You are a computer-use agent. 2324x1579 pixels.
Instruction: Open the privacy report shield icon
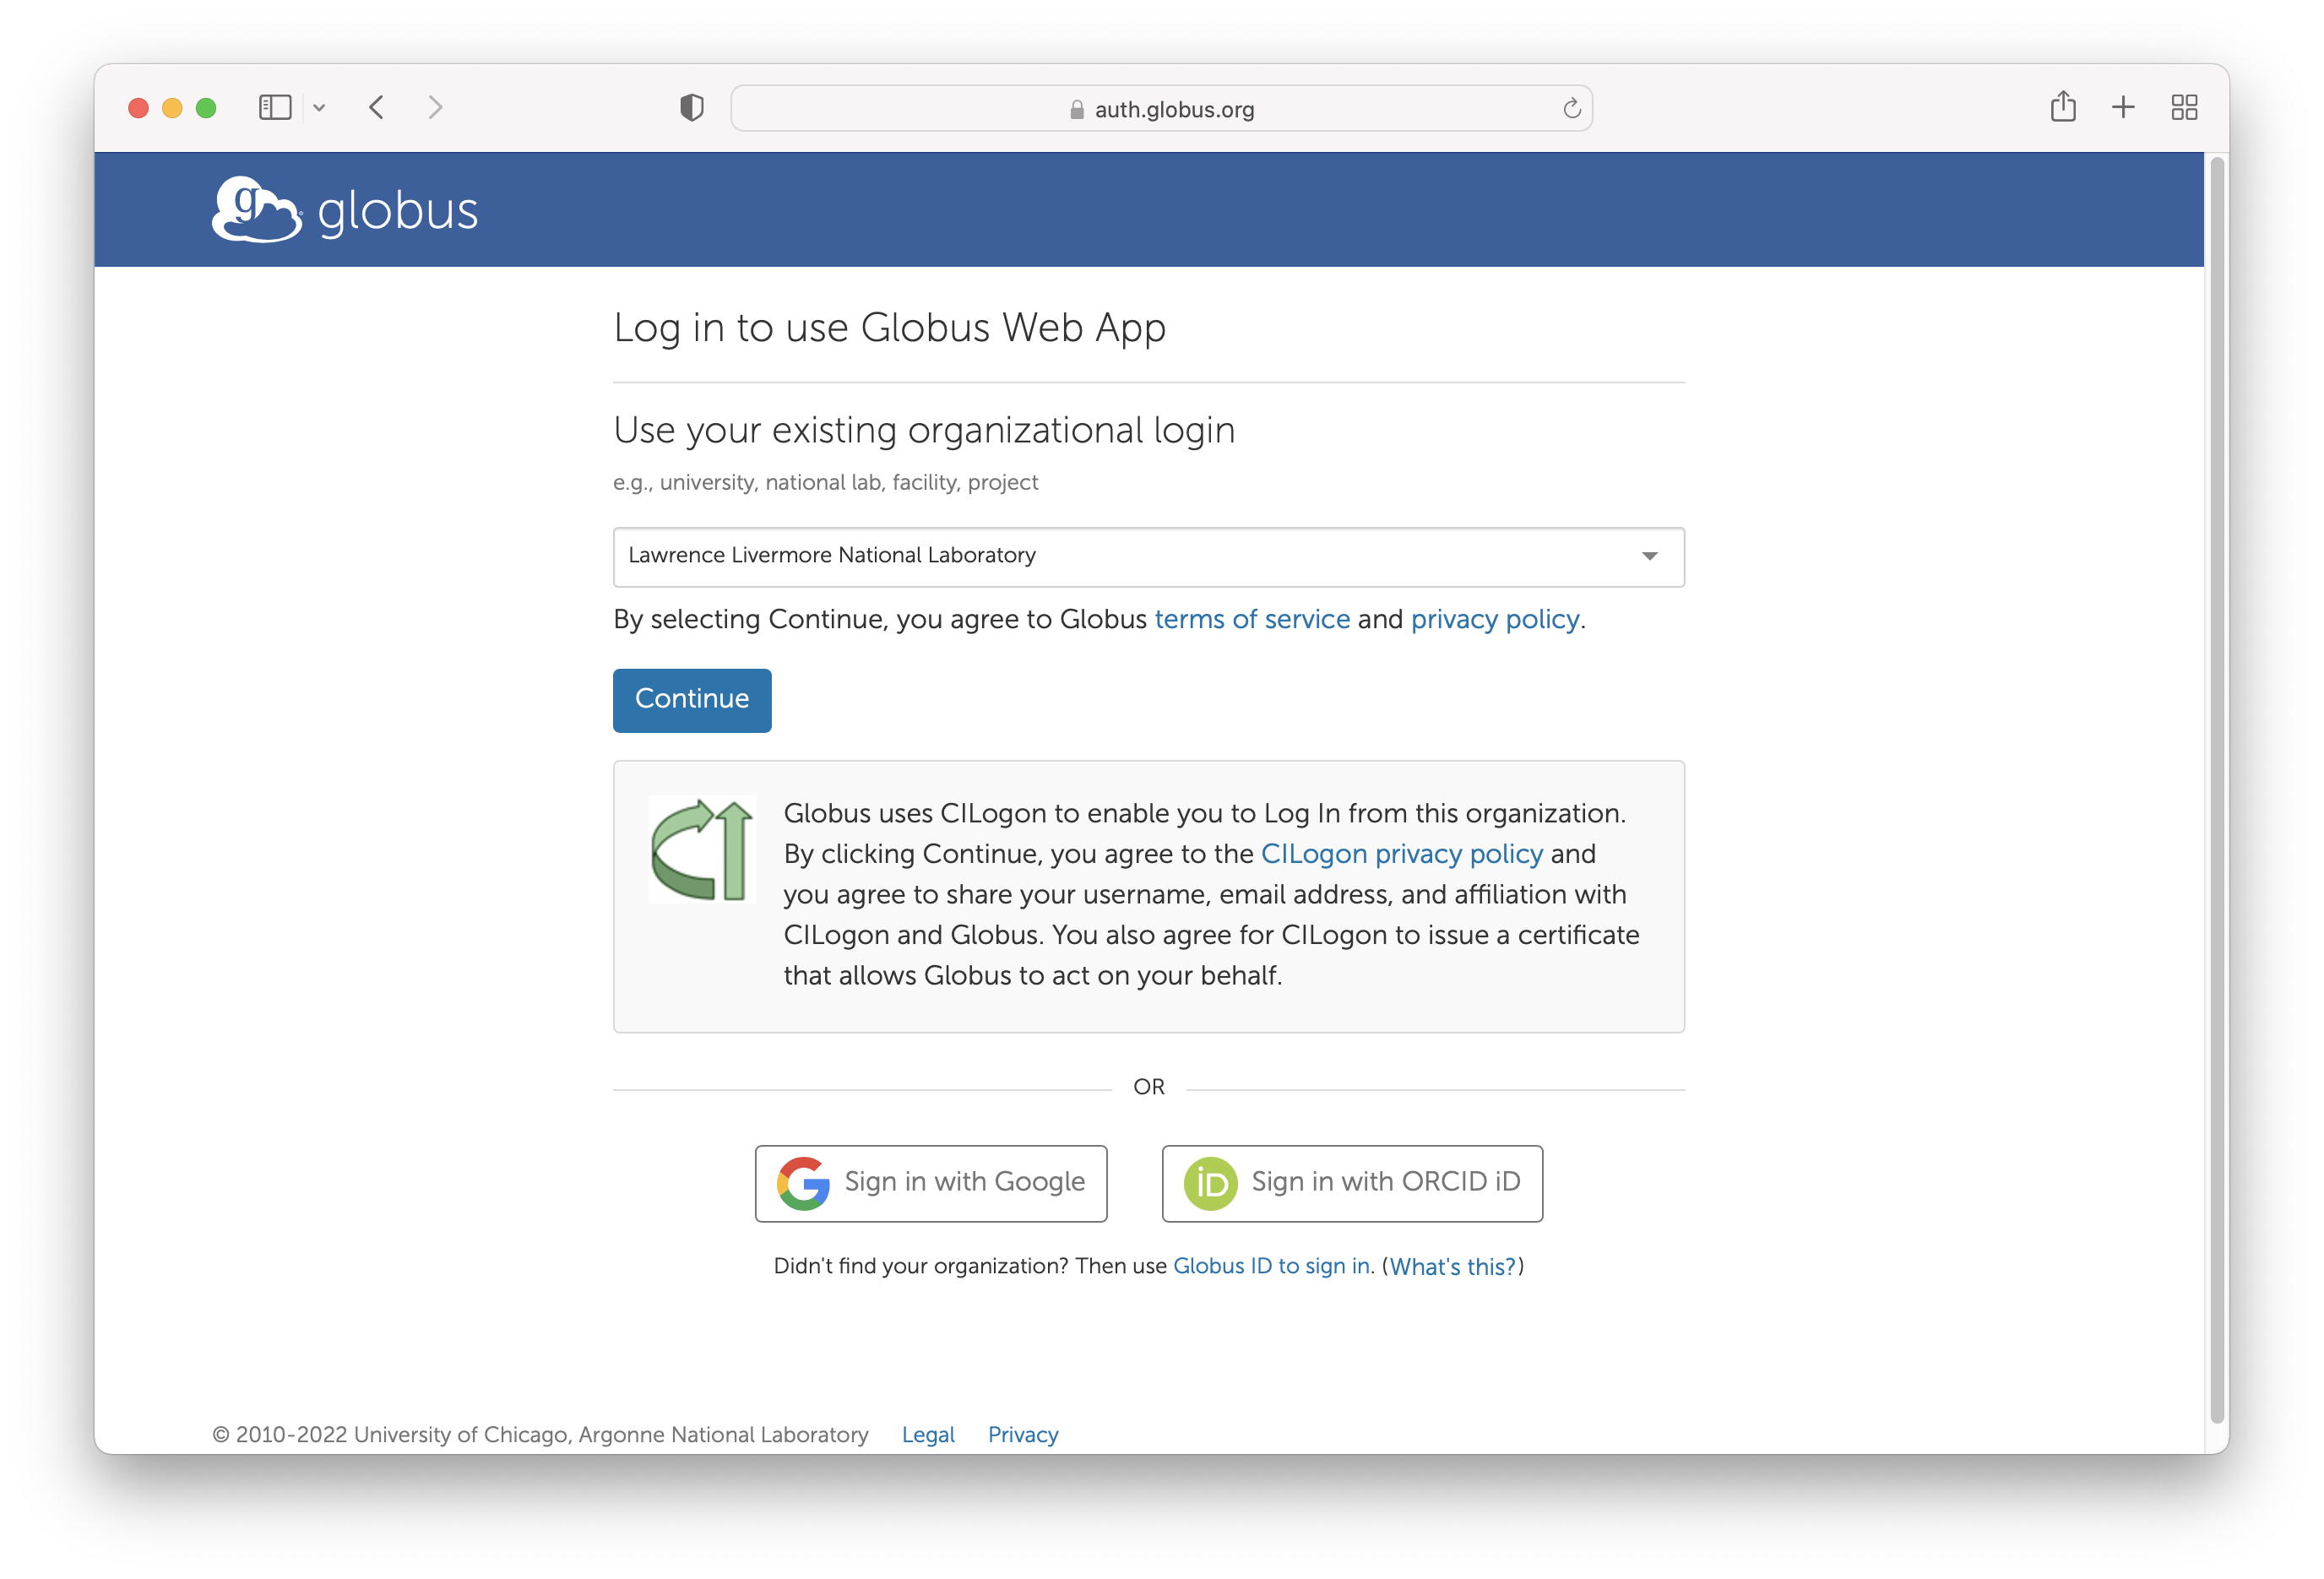691,107
